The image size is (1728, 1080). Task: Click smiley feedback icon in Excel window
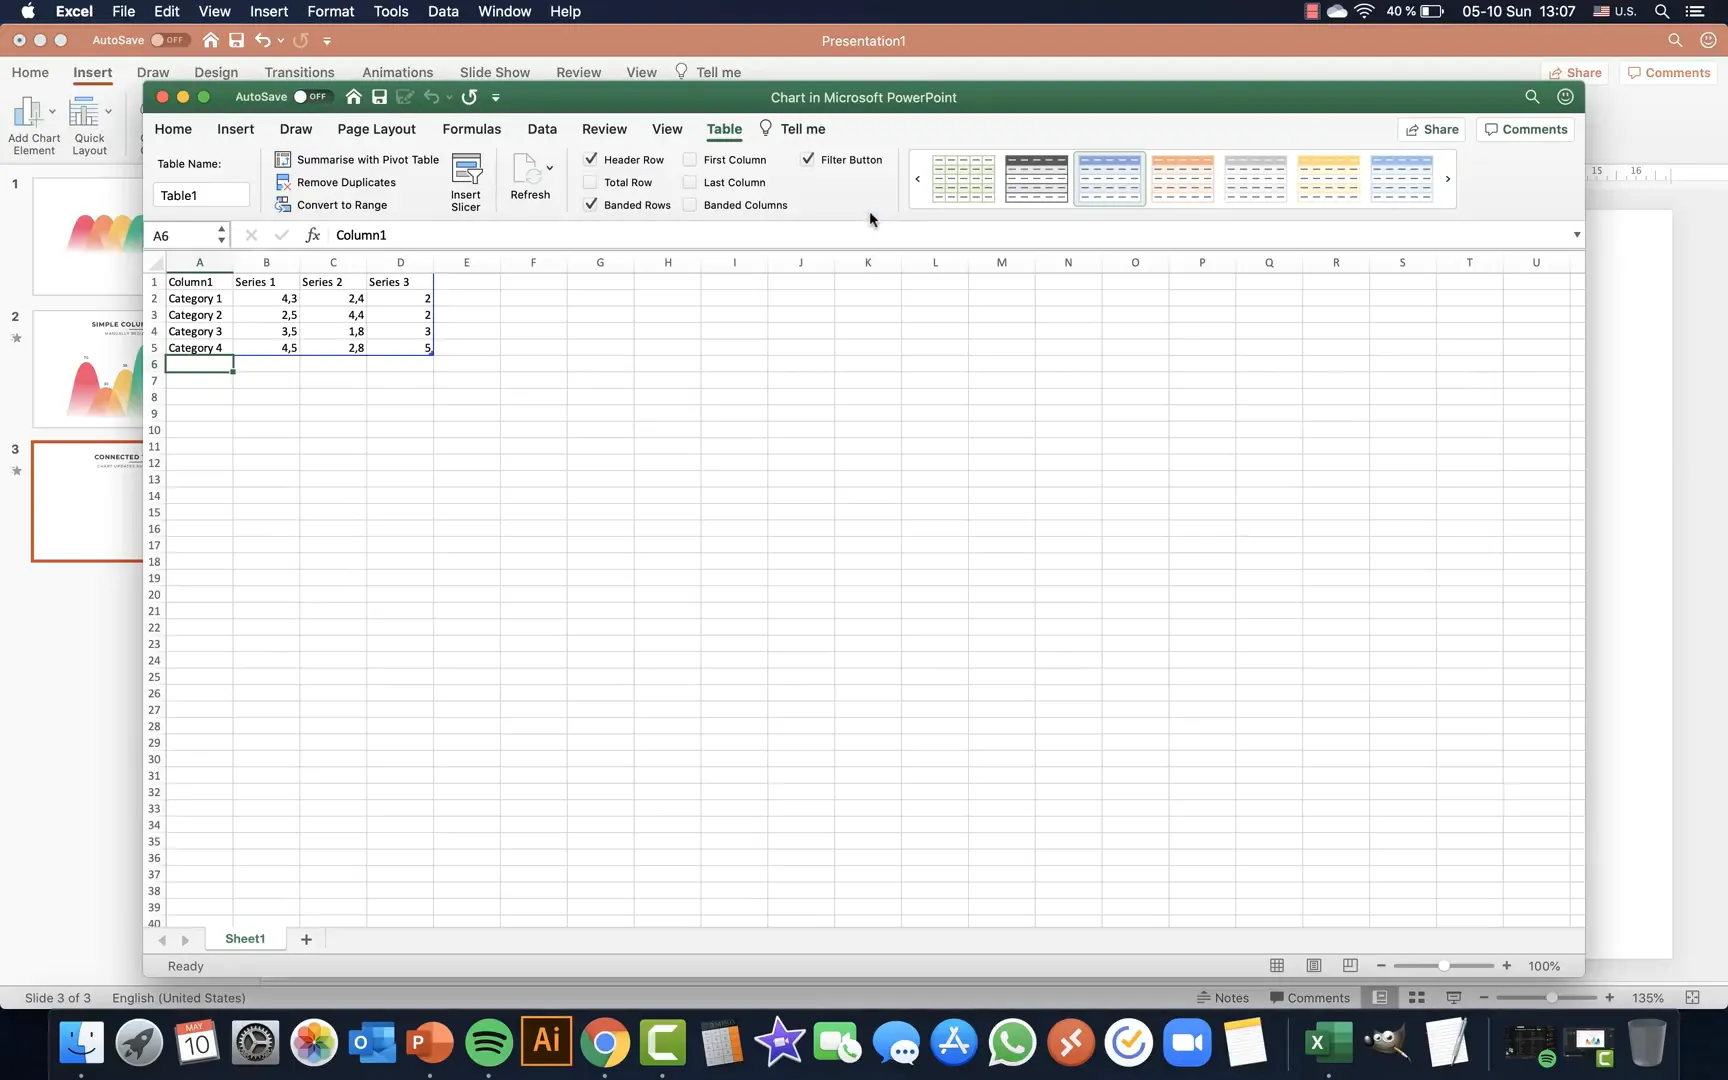1565,97
